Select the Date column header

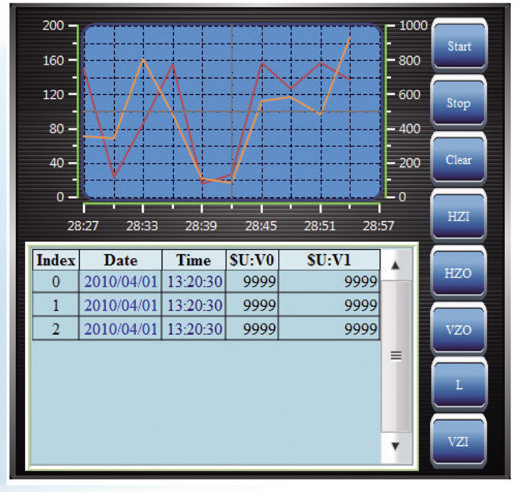[121, 260]
